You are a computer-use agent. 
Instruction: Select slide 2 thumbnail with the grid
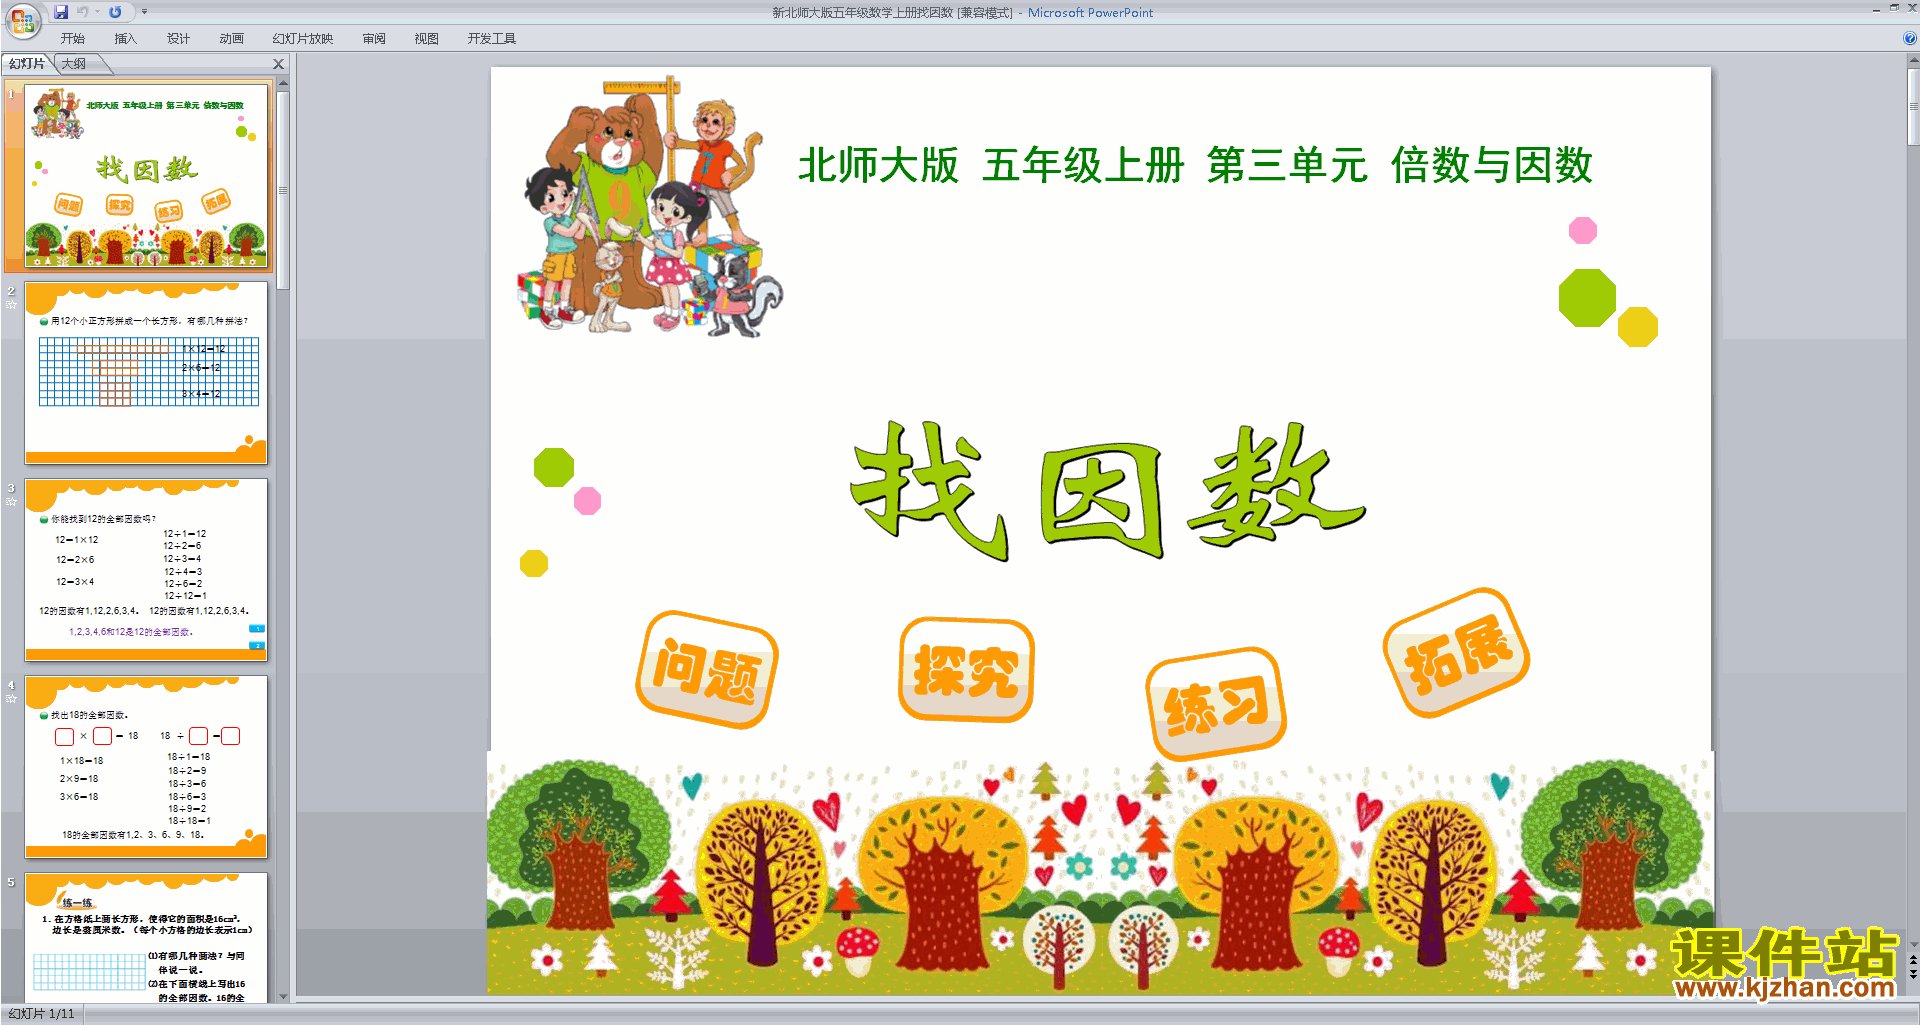[146, 373]
